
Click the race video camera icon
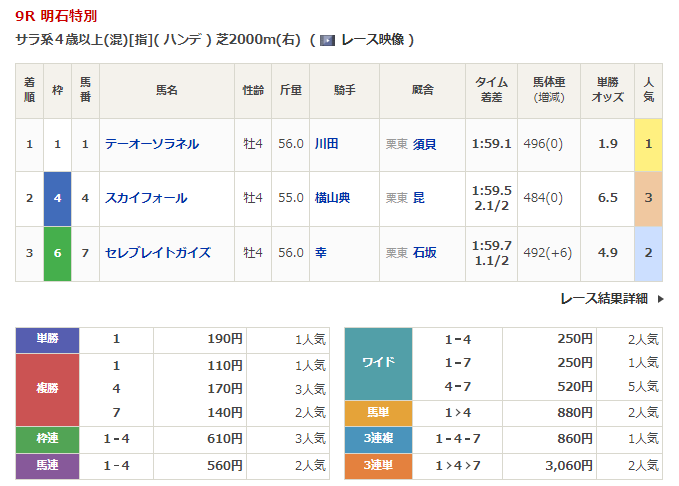[x=327, y=41]
